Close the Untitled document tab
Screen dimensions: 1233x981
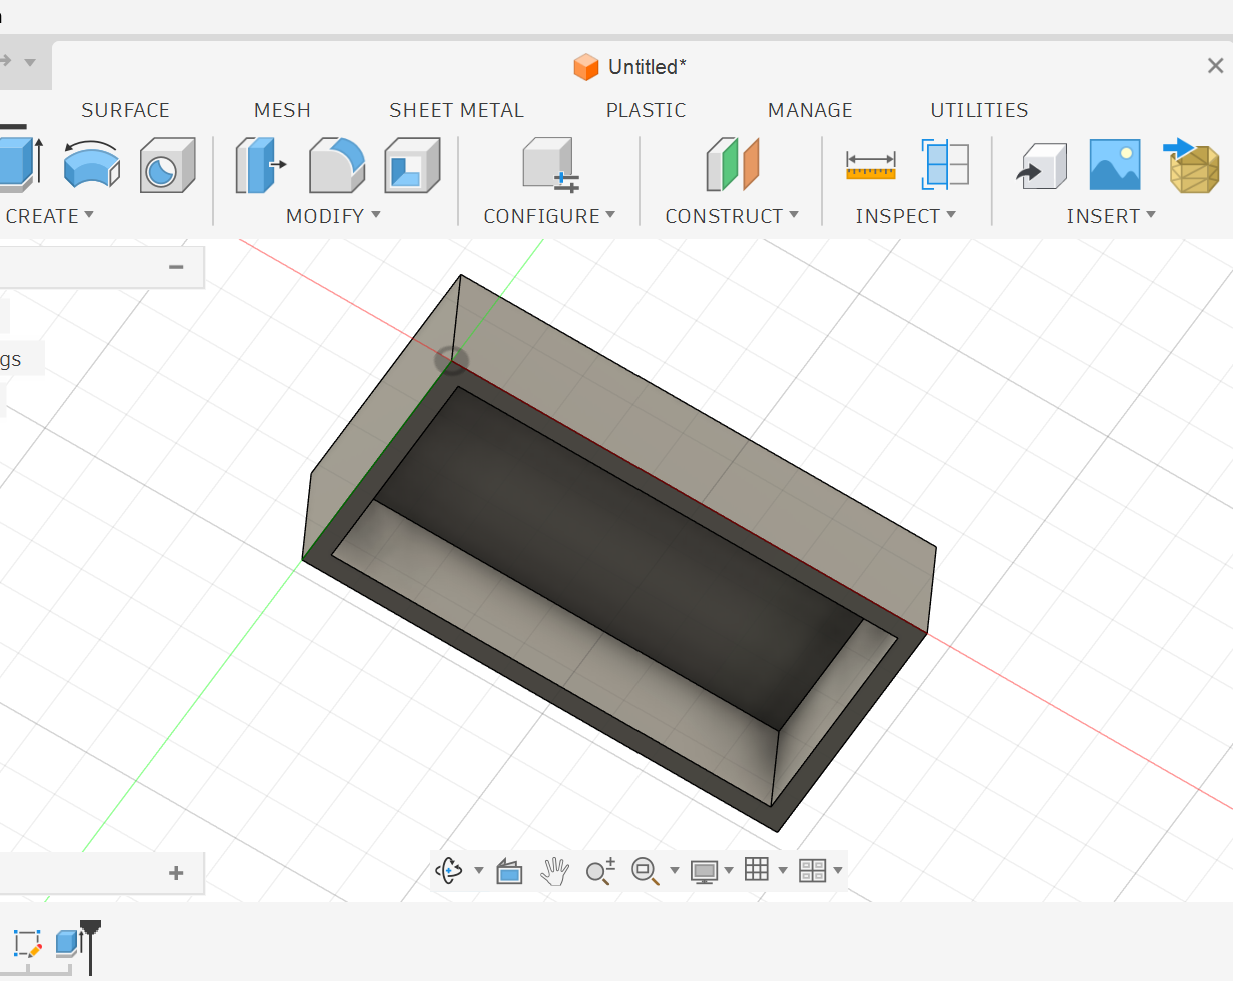coord(1215,66)
